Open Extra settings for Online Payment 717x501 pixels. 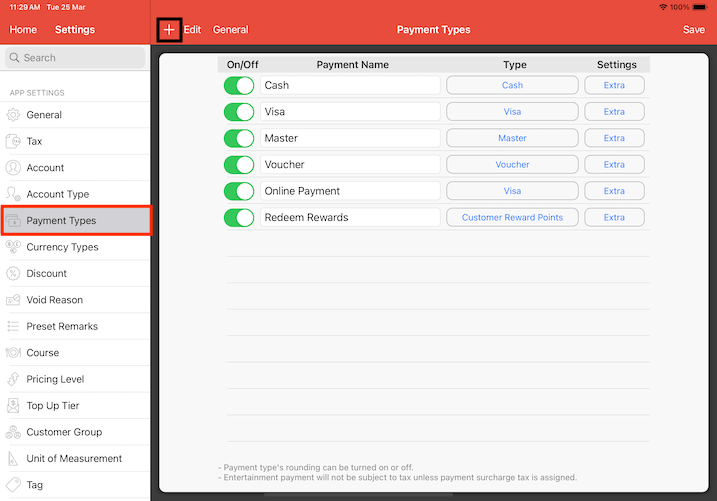(x=614, y=191)
